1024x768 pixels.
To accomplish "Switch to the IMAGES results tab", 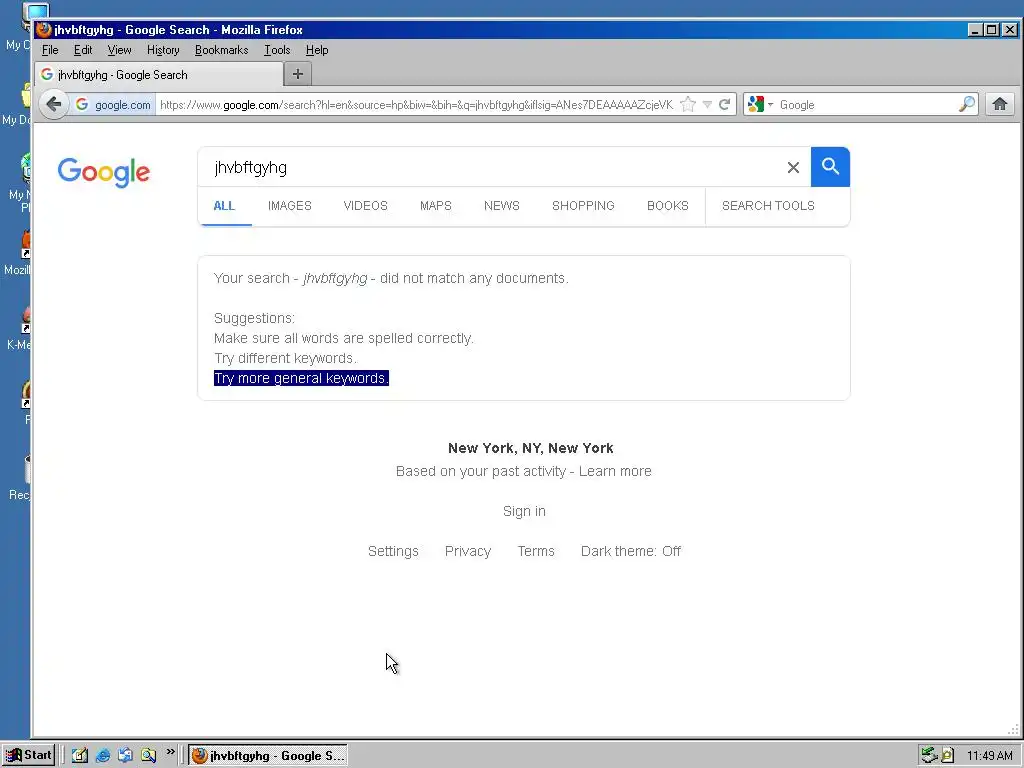I will [x=289, y=206].
